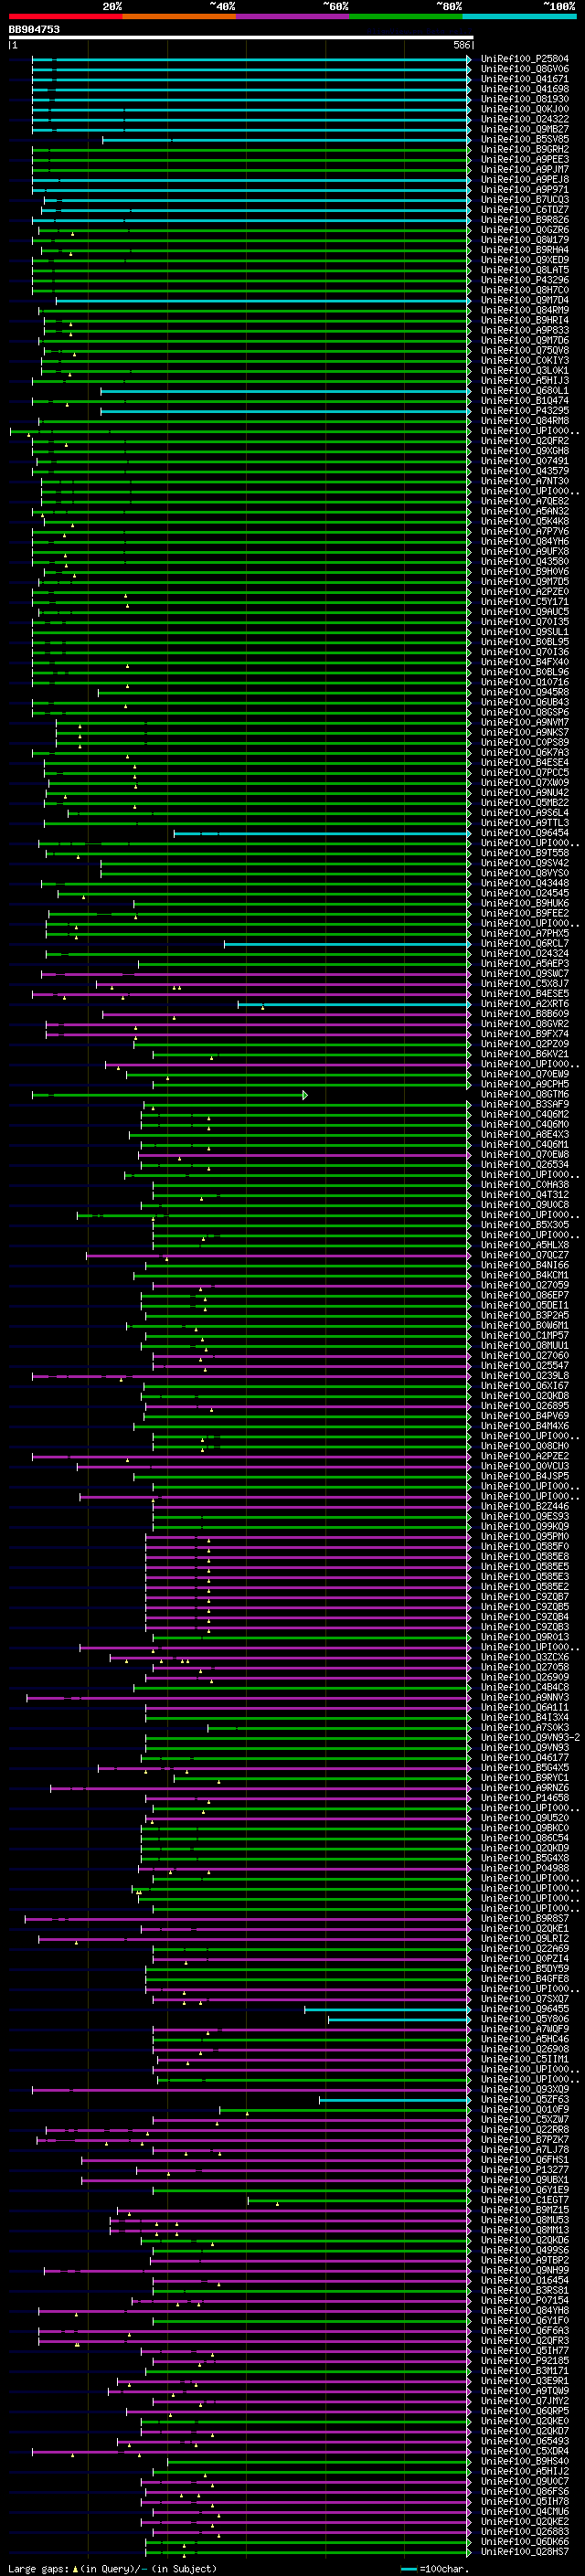Click the cyan alignment bar for UniRef100_P25804
585x2576 pixels.
250,59
